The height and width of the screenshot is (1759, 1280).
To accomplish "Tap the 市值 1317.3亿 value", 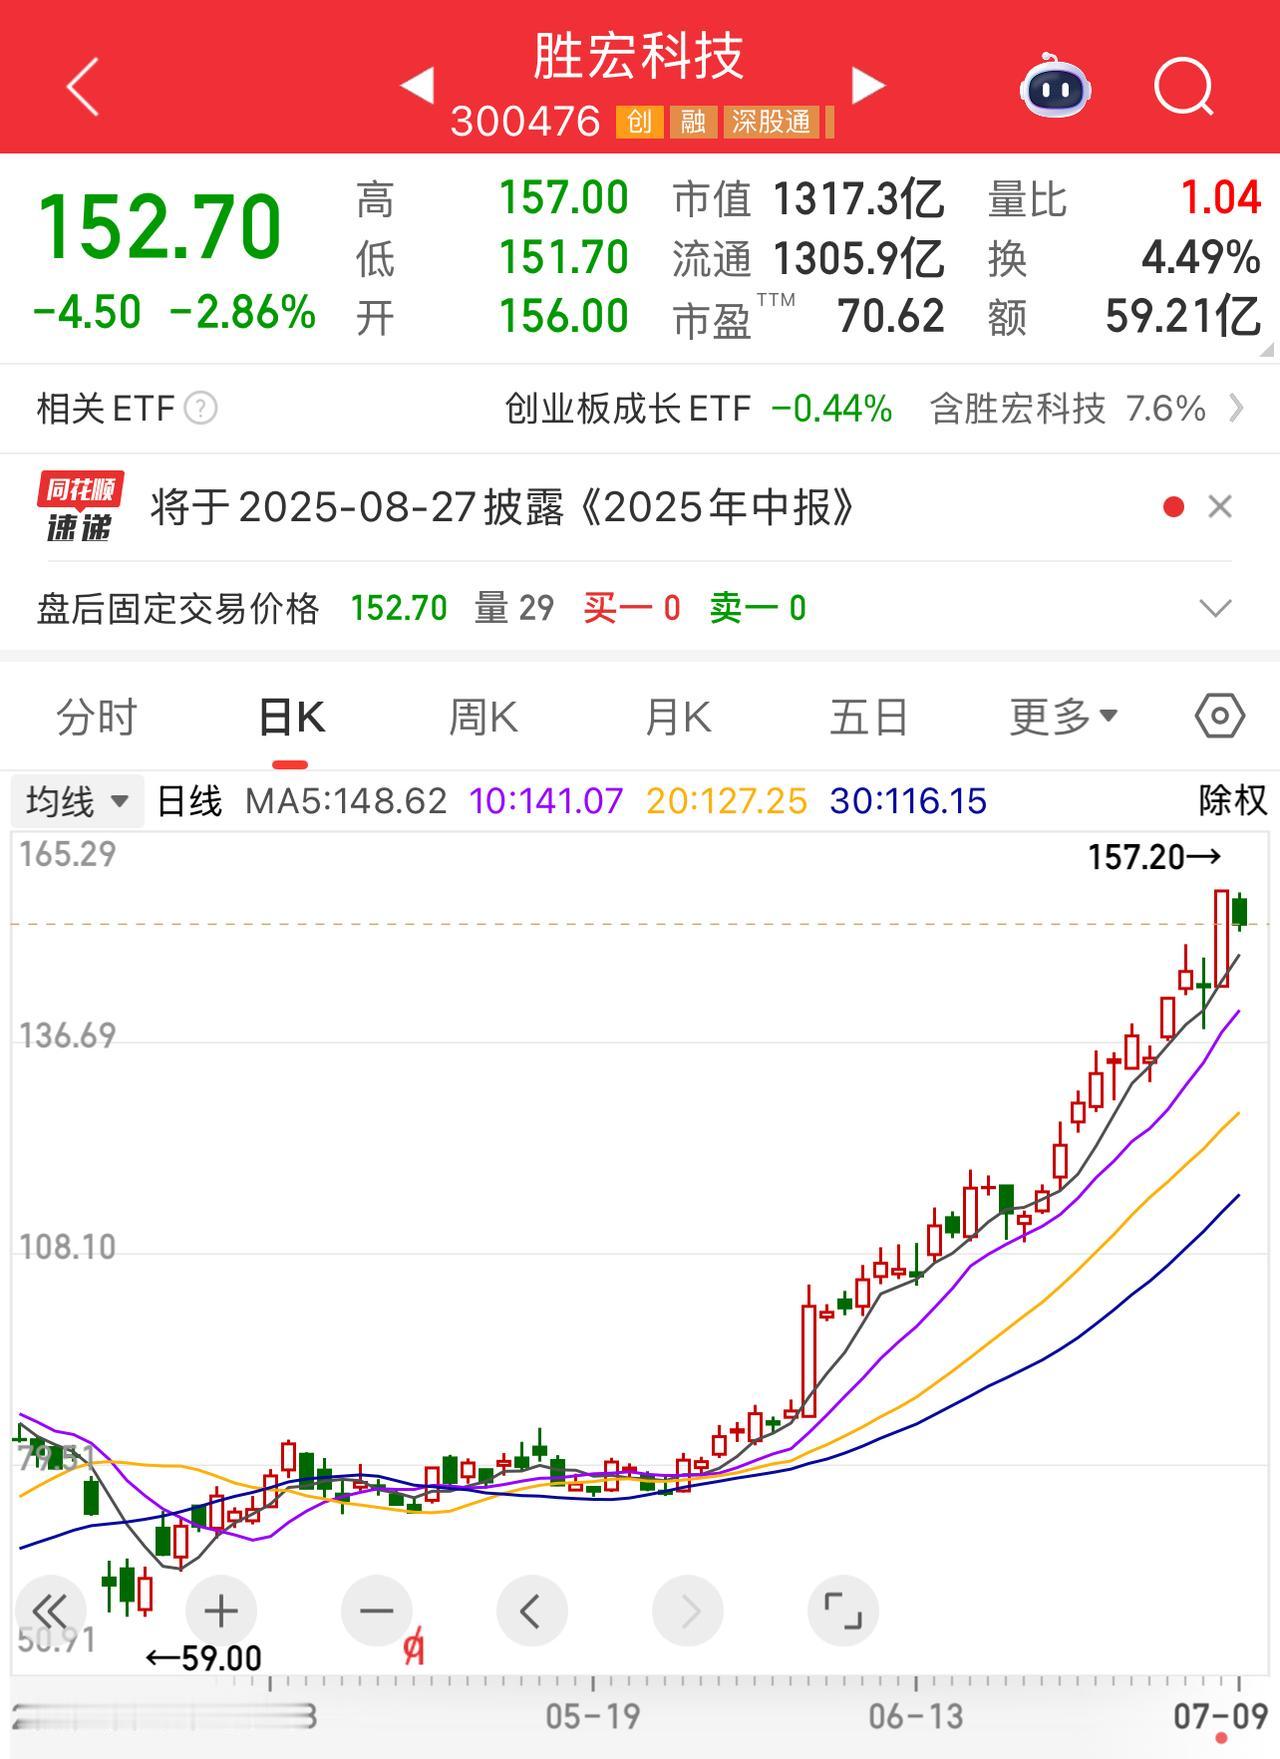I will pyautogui.click(x=858, y=198).
